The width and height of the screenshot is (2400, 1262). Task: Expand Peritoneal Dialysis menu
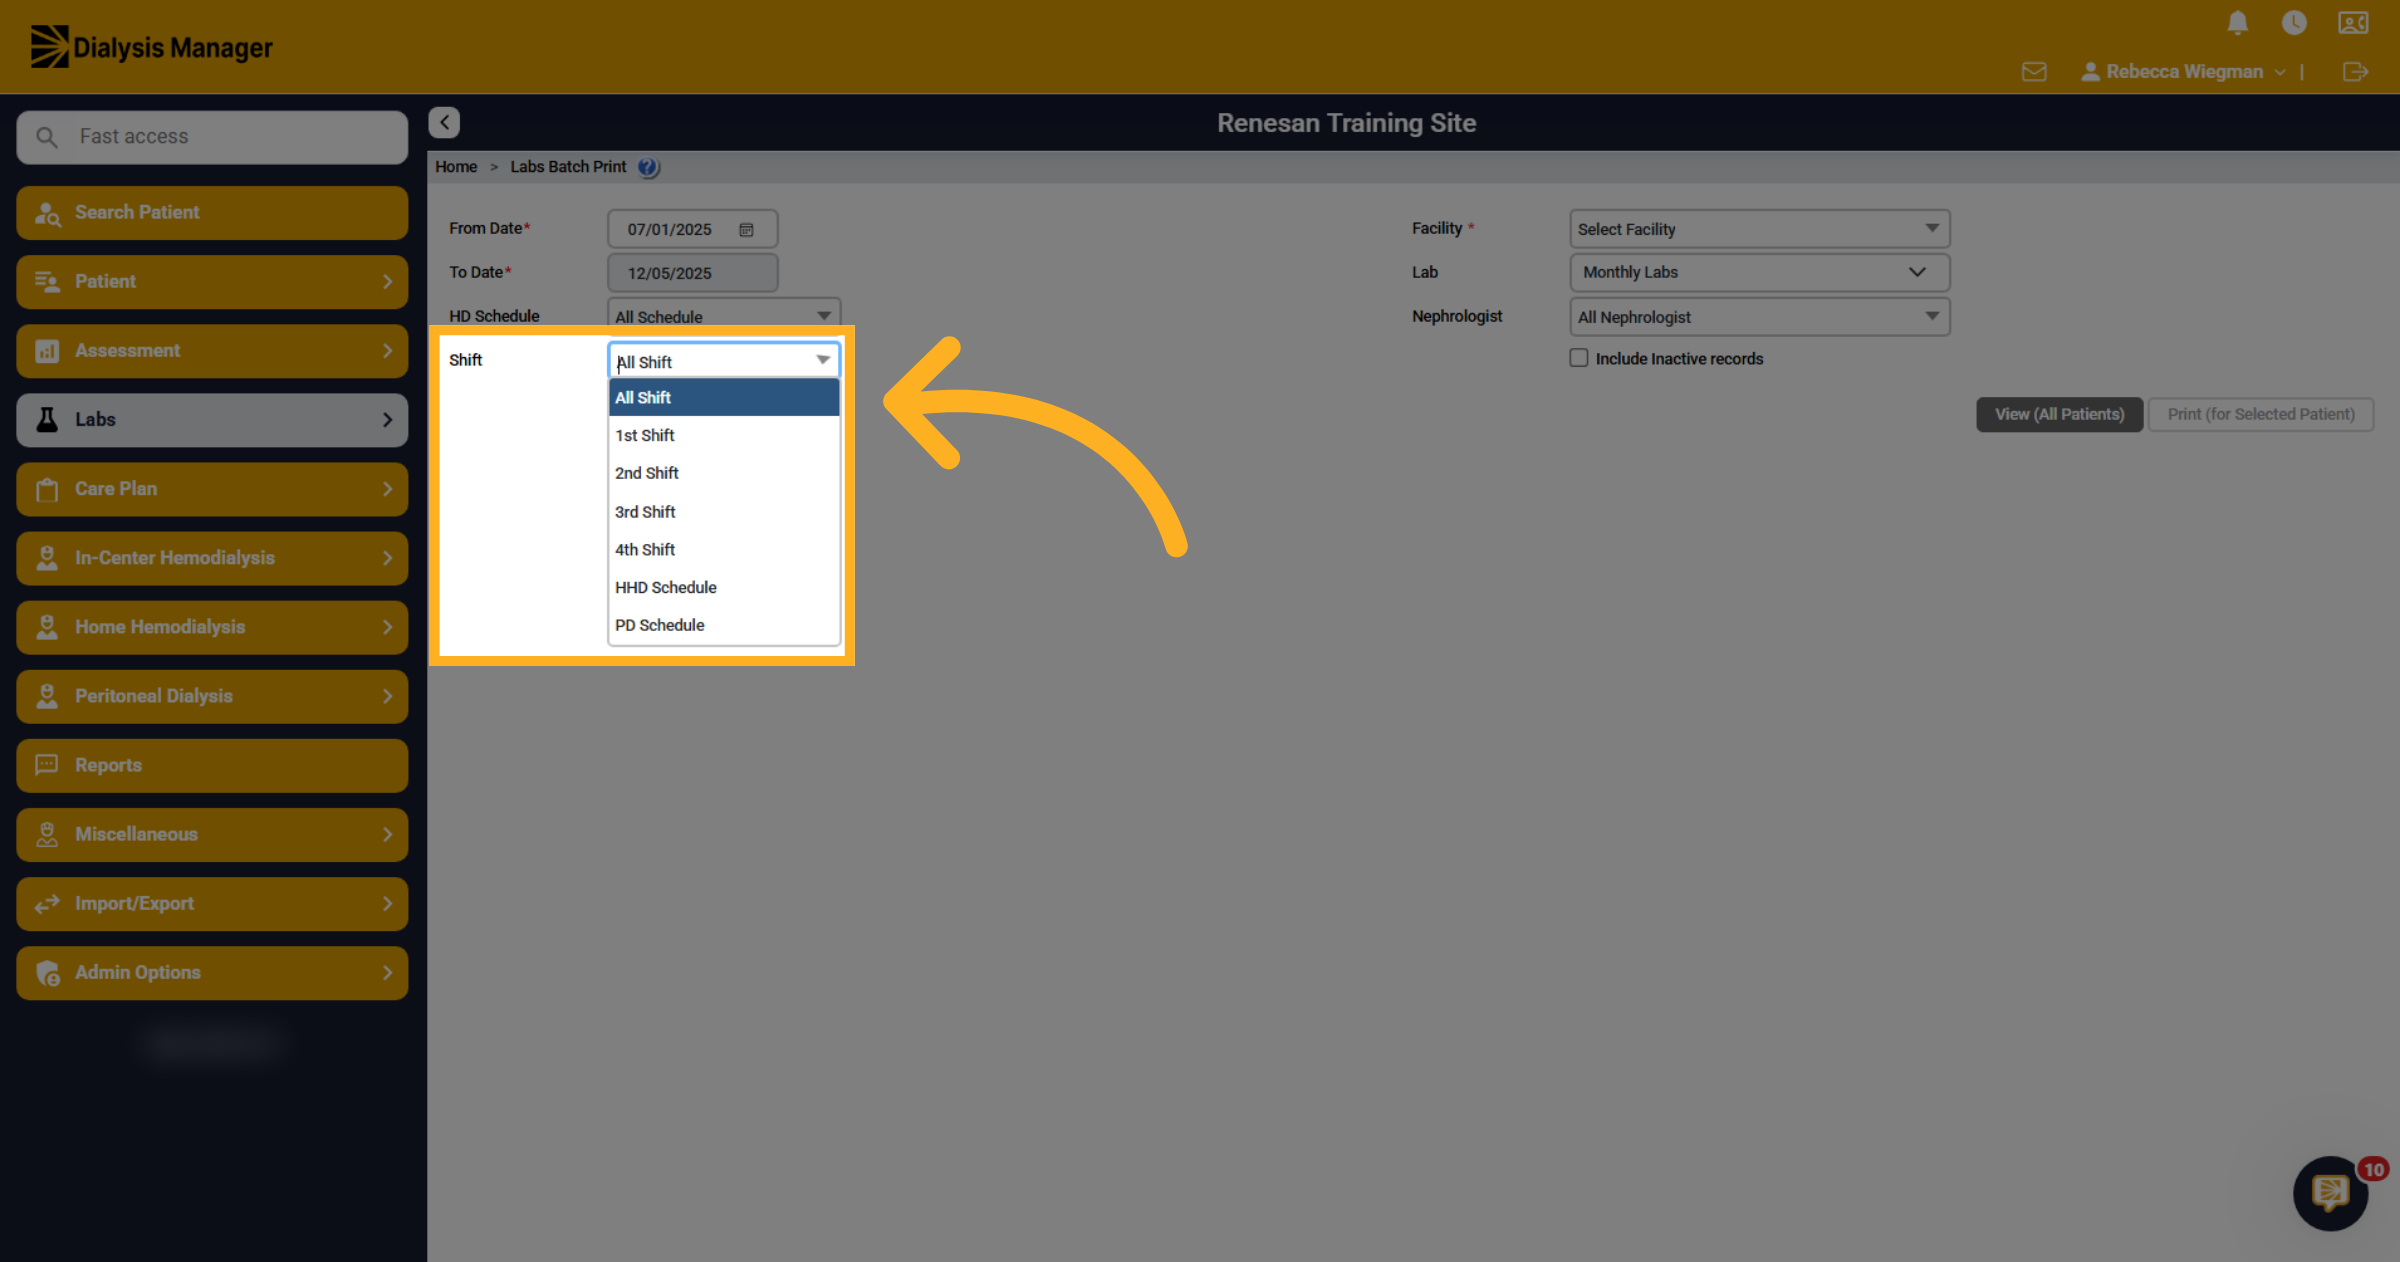(x=212, y=696)
